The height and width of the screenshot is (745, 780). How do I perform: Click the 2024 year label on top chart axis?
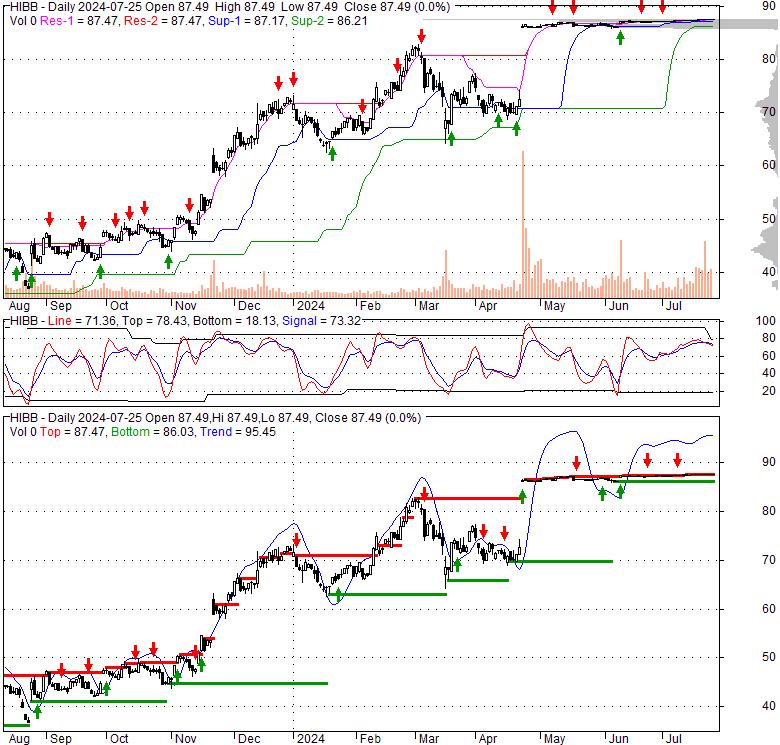(x=311, y=306)
